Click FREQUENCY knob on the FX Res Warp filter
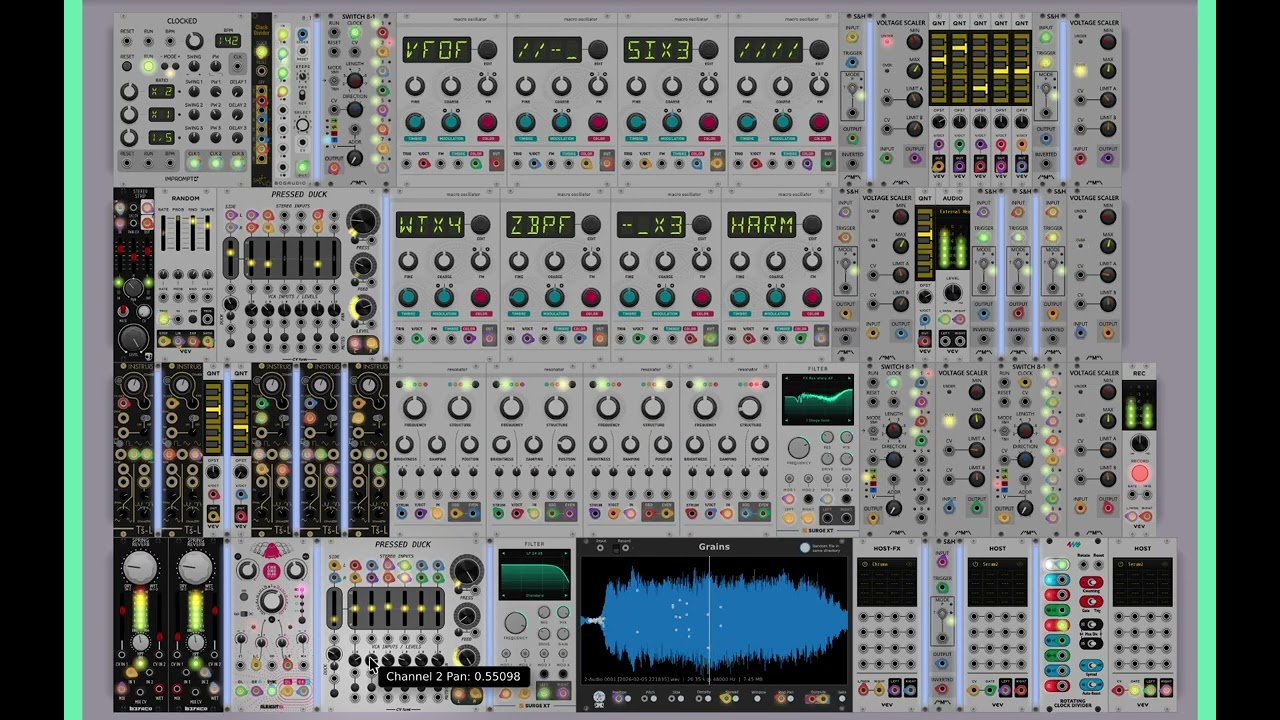The width and height of the screenshot is (1280, 720). pos(799,448)
